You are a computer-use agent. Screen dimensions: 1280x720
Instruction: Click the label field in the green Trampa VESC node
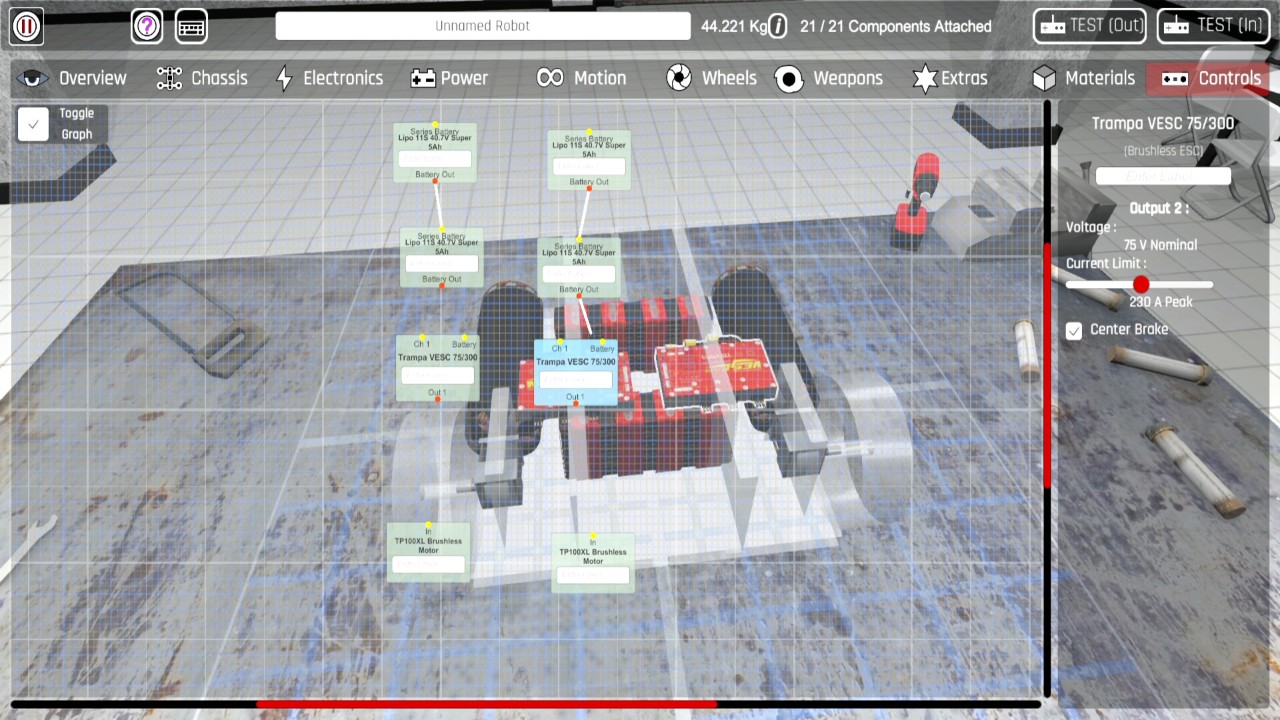pyautogui.click(x=437, y=376)
